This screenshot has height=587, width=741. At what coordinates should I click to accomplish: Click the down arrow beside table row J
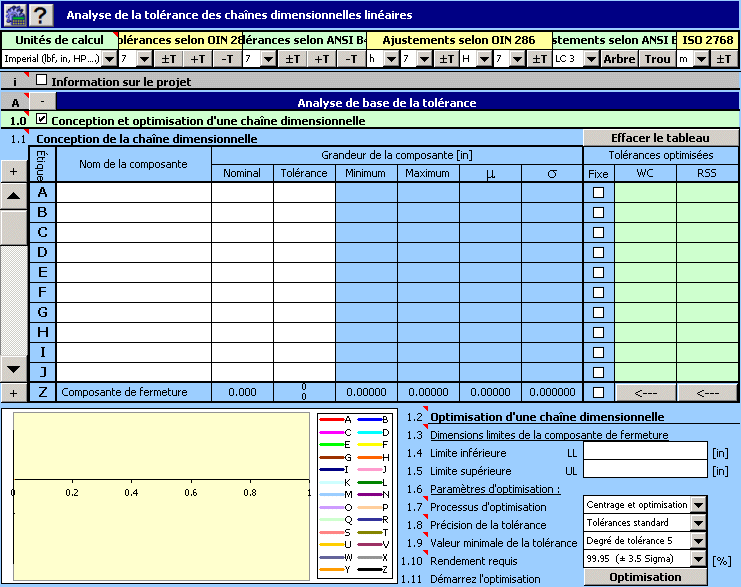click(x=14, y=369)
